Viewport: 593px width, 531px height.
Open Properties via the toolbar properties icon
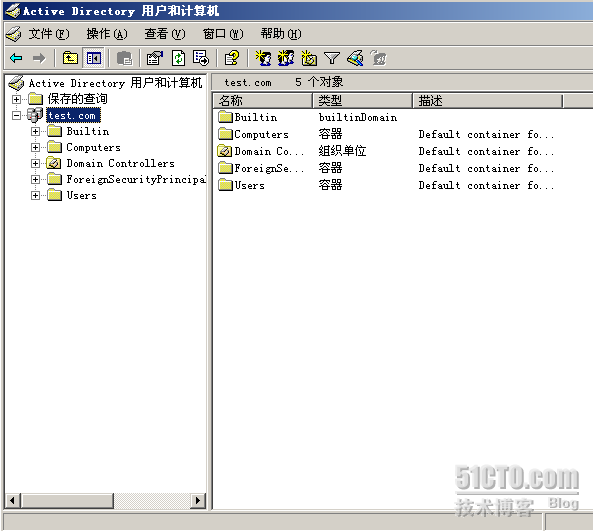[155, 58]
